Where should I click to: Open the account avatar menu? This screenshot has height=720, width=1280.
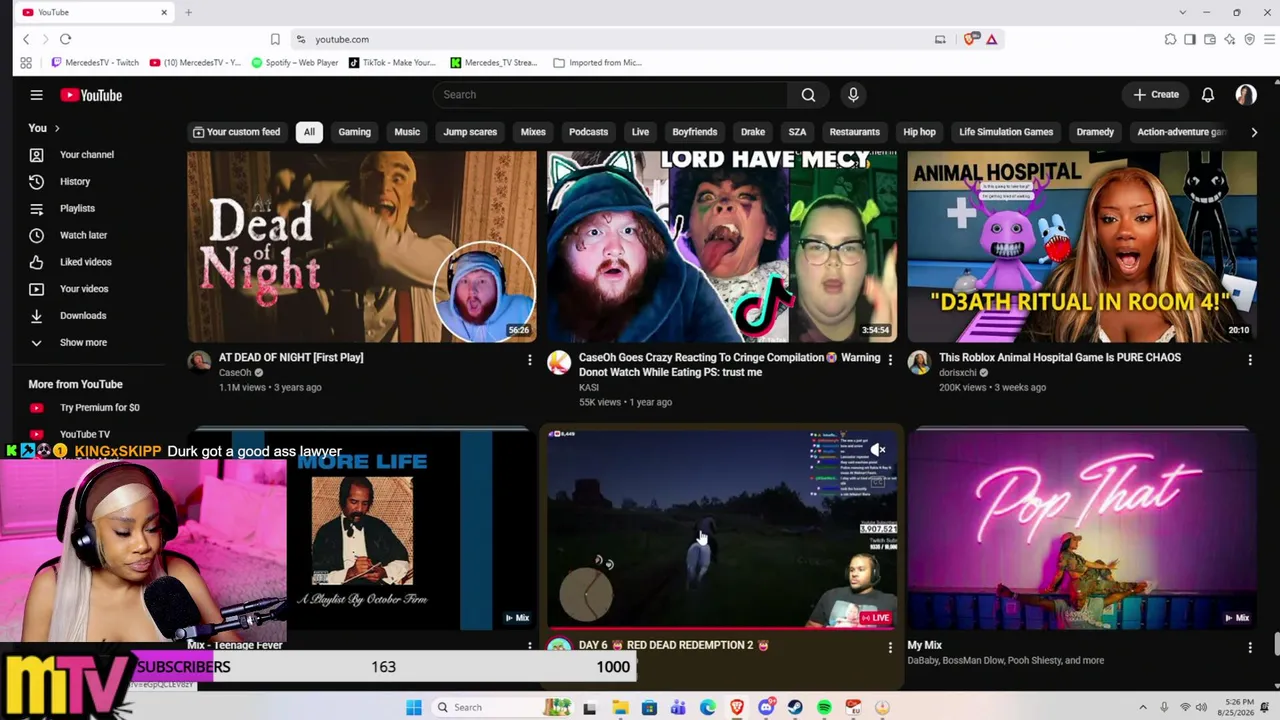pyautogui.click(x=1246, y=95)
